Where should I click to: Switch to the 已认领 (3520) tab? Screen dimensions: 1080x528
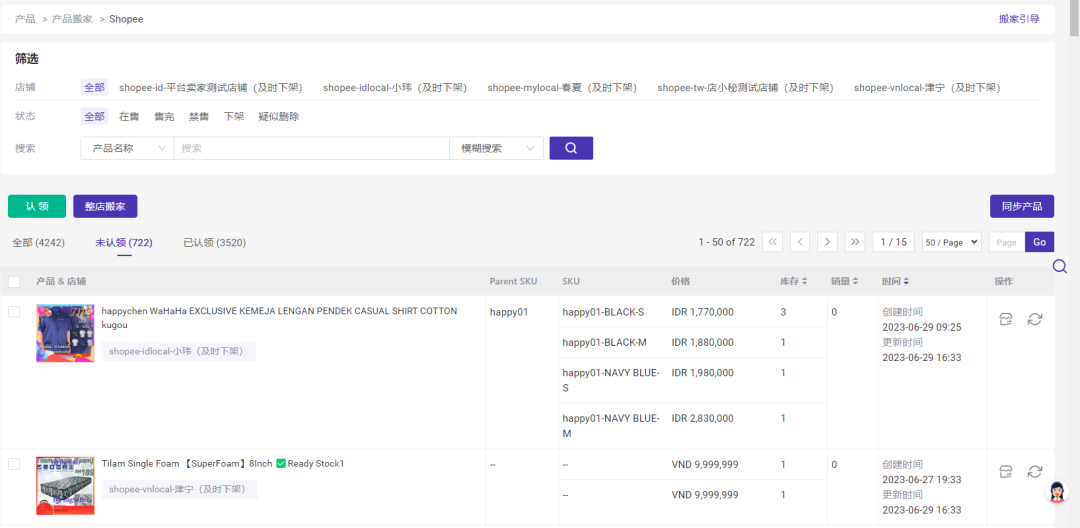[214, 243]
